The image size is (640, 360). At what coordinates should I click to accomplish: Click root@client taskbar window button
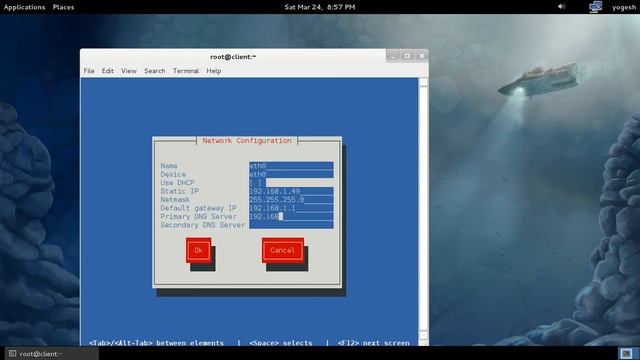click(x=51, y=353)
